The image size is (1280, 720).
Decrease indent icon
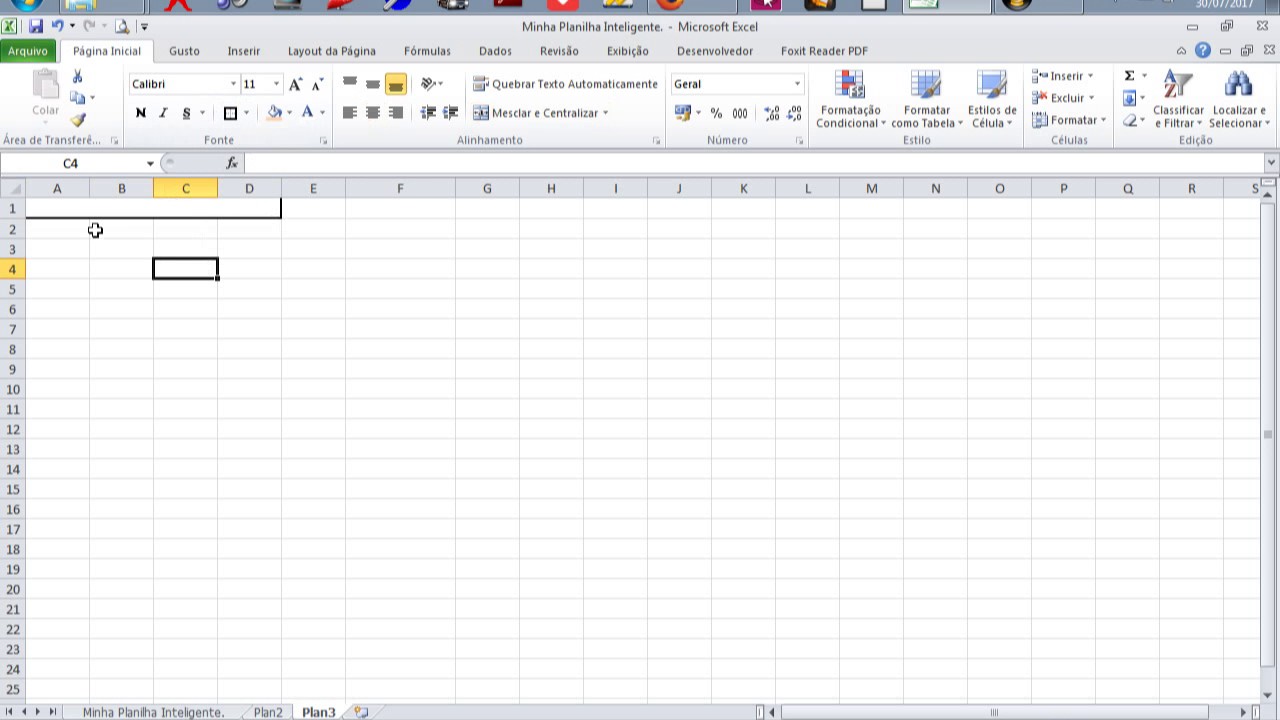428,113
